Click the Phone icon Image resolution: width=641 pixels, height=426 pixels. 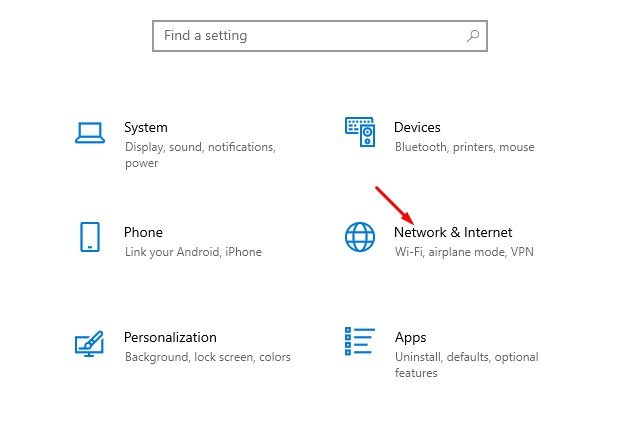(x=90, y=237)
